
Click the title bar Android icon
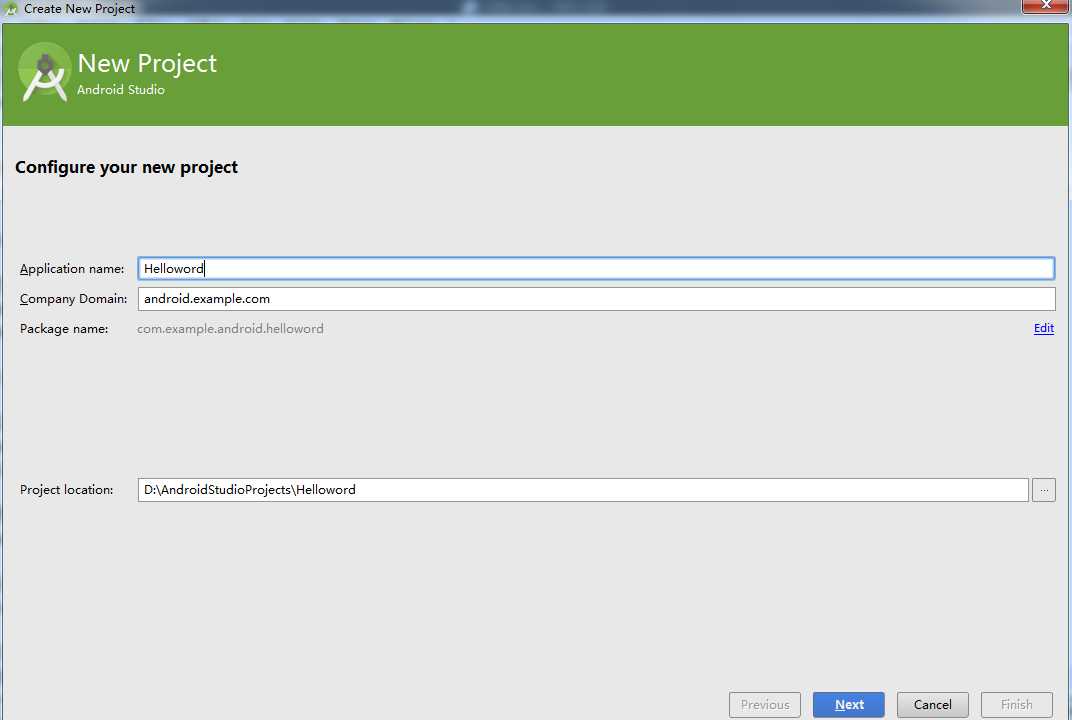point(10,9)
